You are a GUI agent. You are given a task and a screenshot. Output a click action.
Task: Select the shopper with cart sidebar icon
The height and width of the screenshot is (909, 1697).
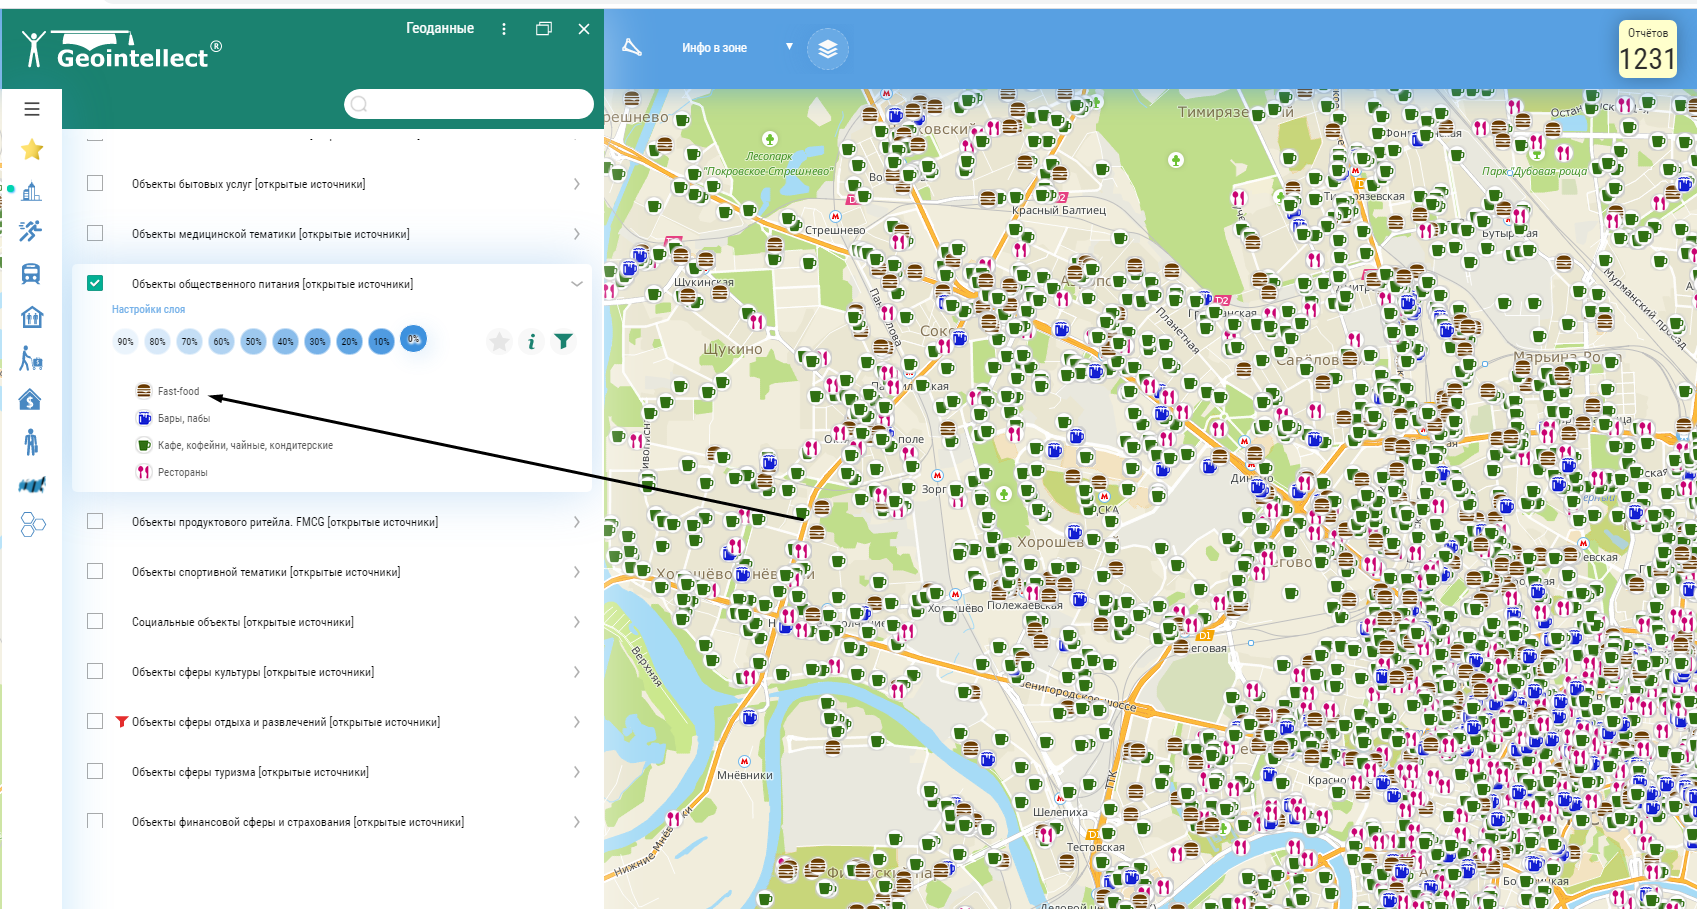pyautogui.click(x=32, y=358)
